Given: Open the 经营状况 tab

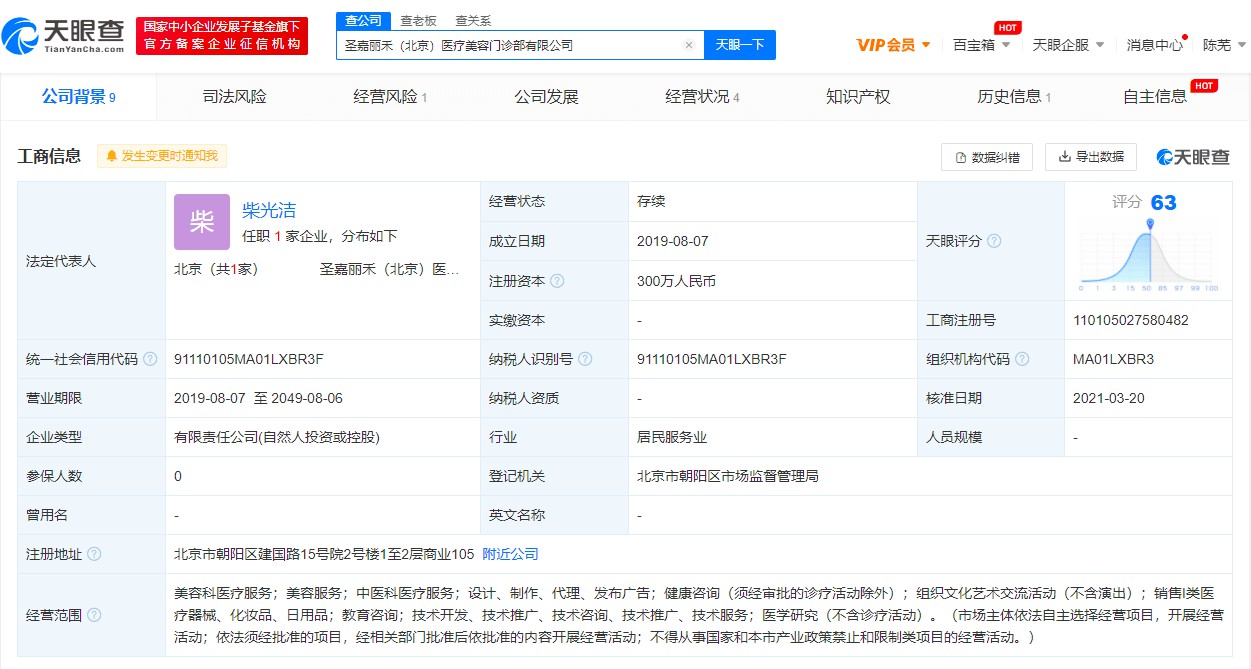Looking at the screenshot, I should click(702, 97).
